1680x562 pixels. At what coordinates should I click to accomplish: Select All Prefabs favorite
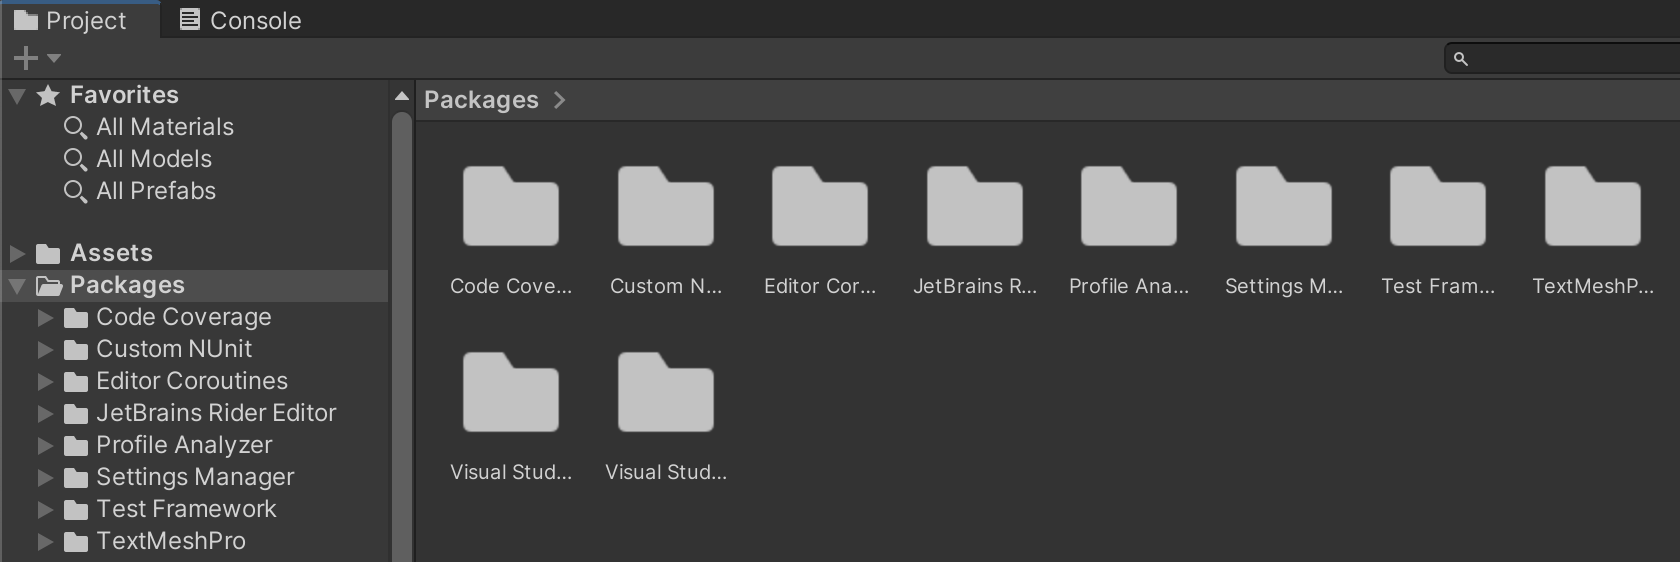(156, 191)
